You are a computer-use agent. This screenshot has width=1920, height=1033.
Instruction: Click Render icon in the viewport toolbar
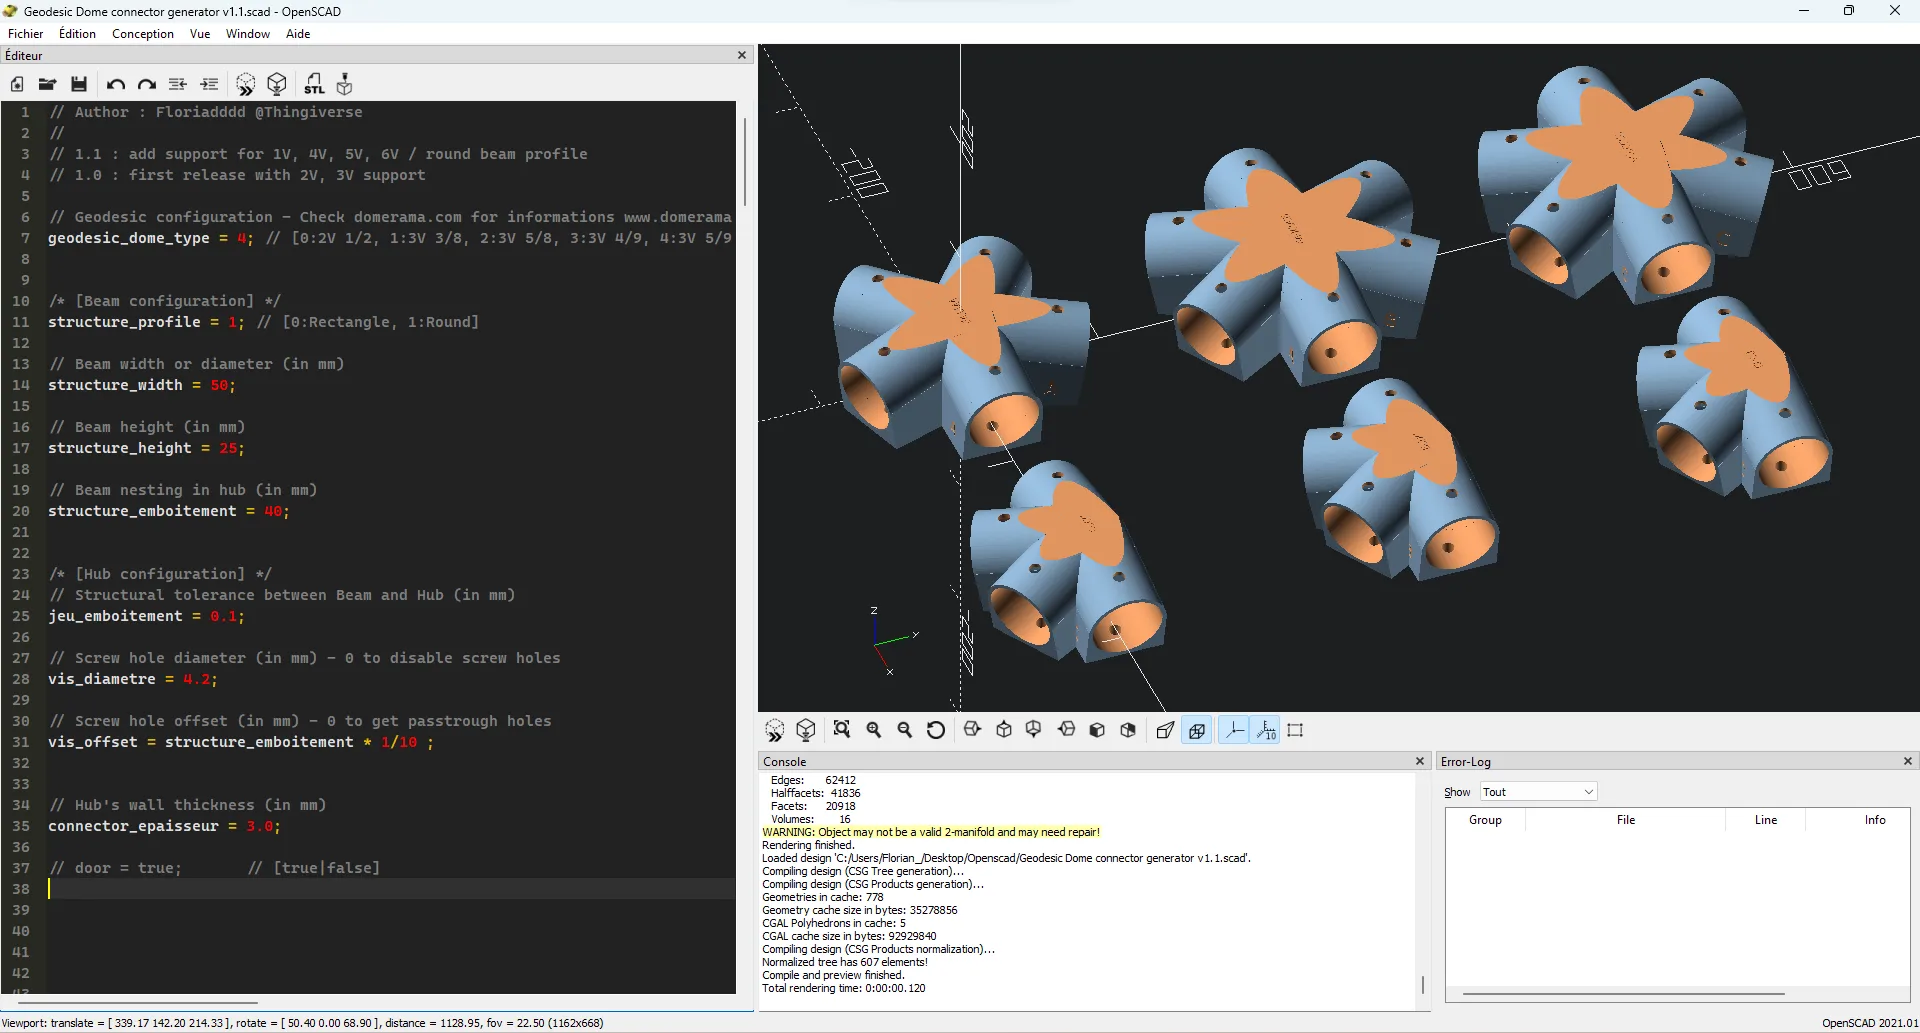click(x=806, y=730)
